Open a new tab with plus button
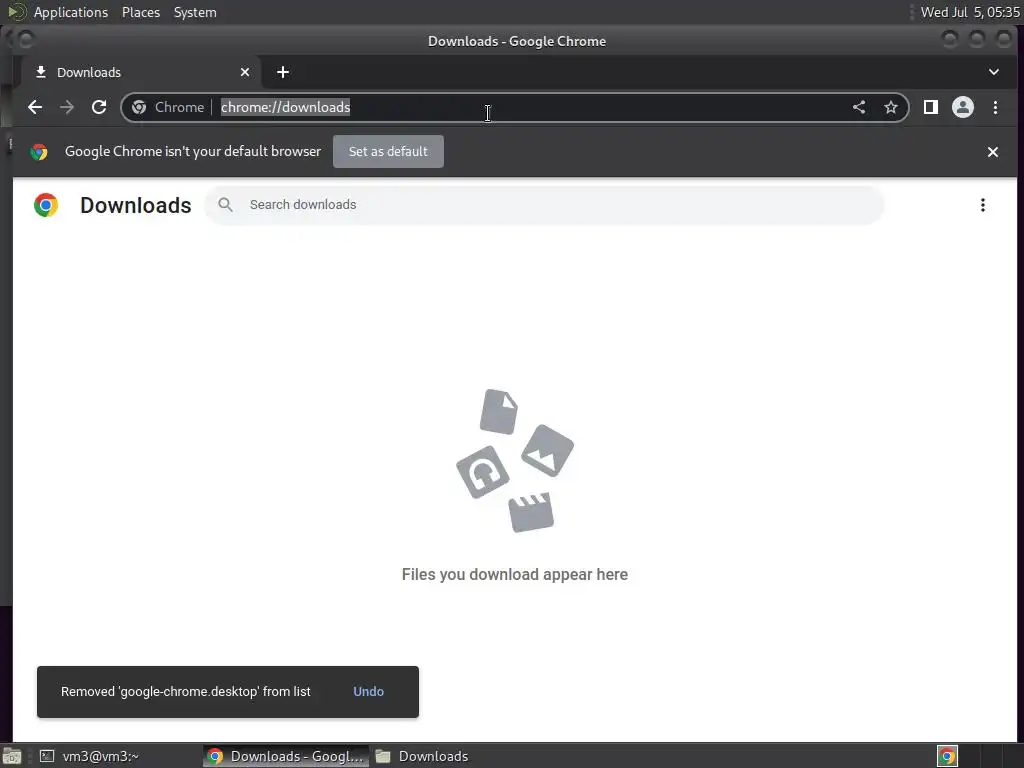Image resolution: width=1024 pixels, height=768 pixels. pos(283,72)
